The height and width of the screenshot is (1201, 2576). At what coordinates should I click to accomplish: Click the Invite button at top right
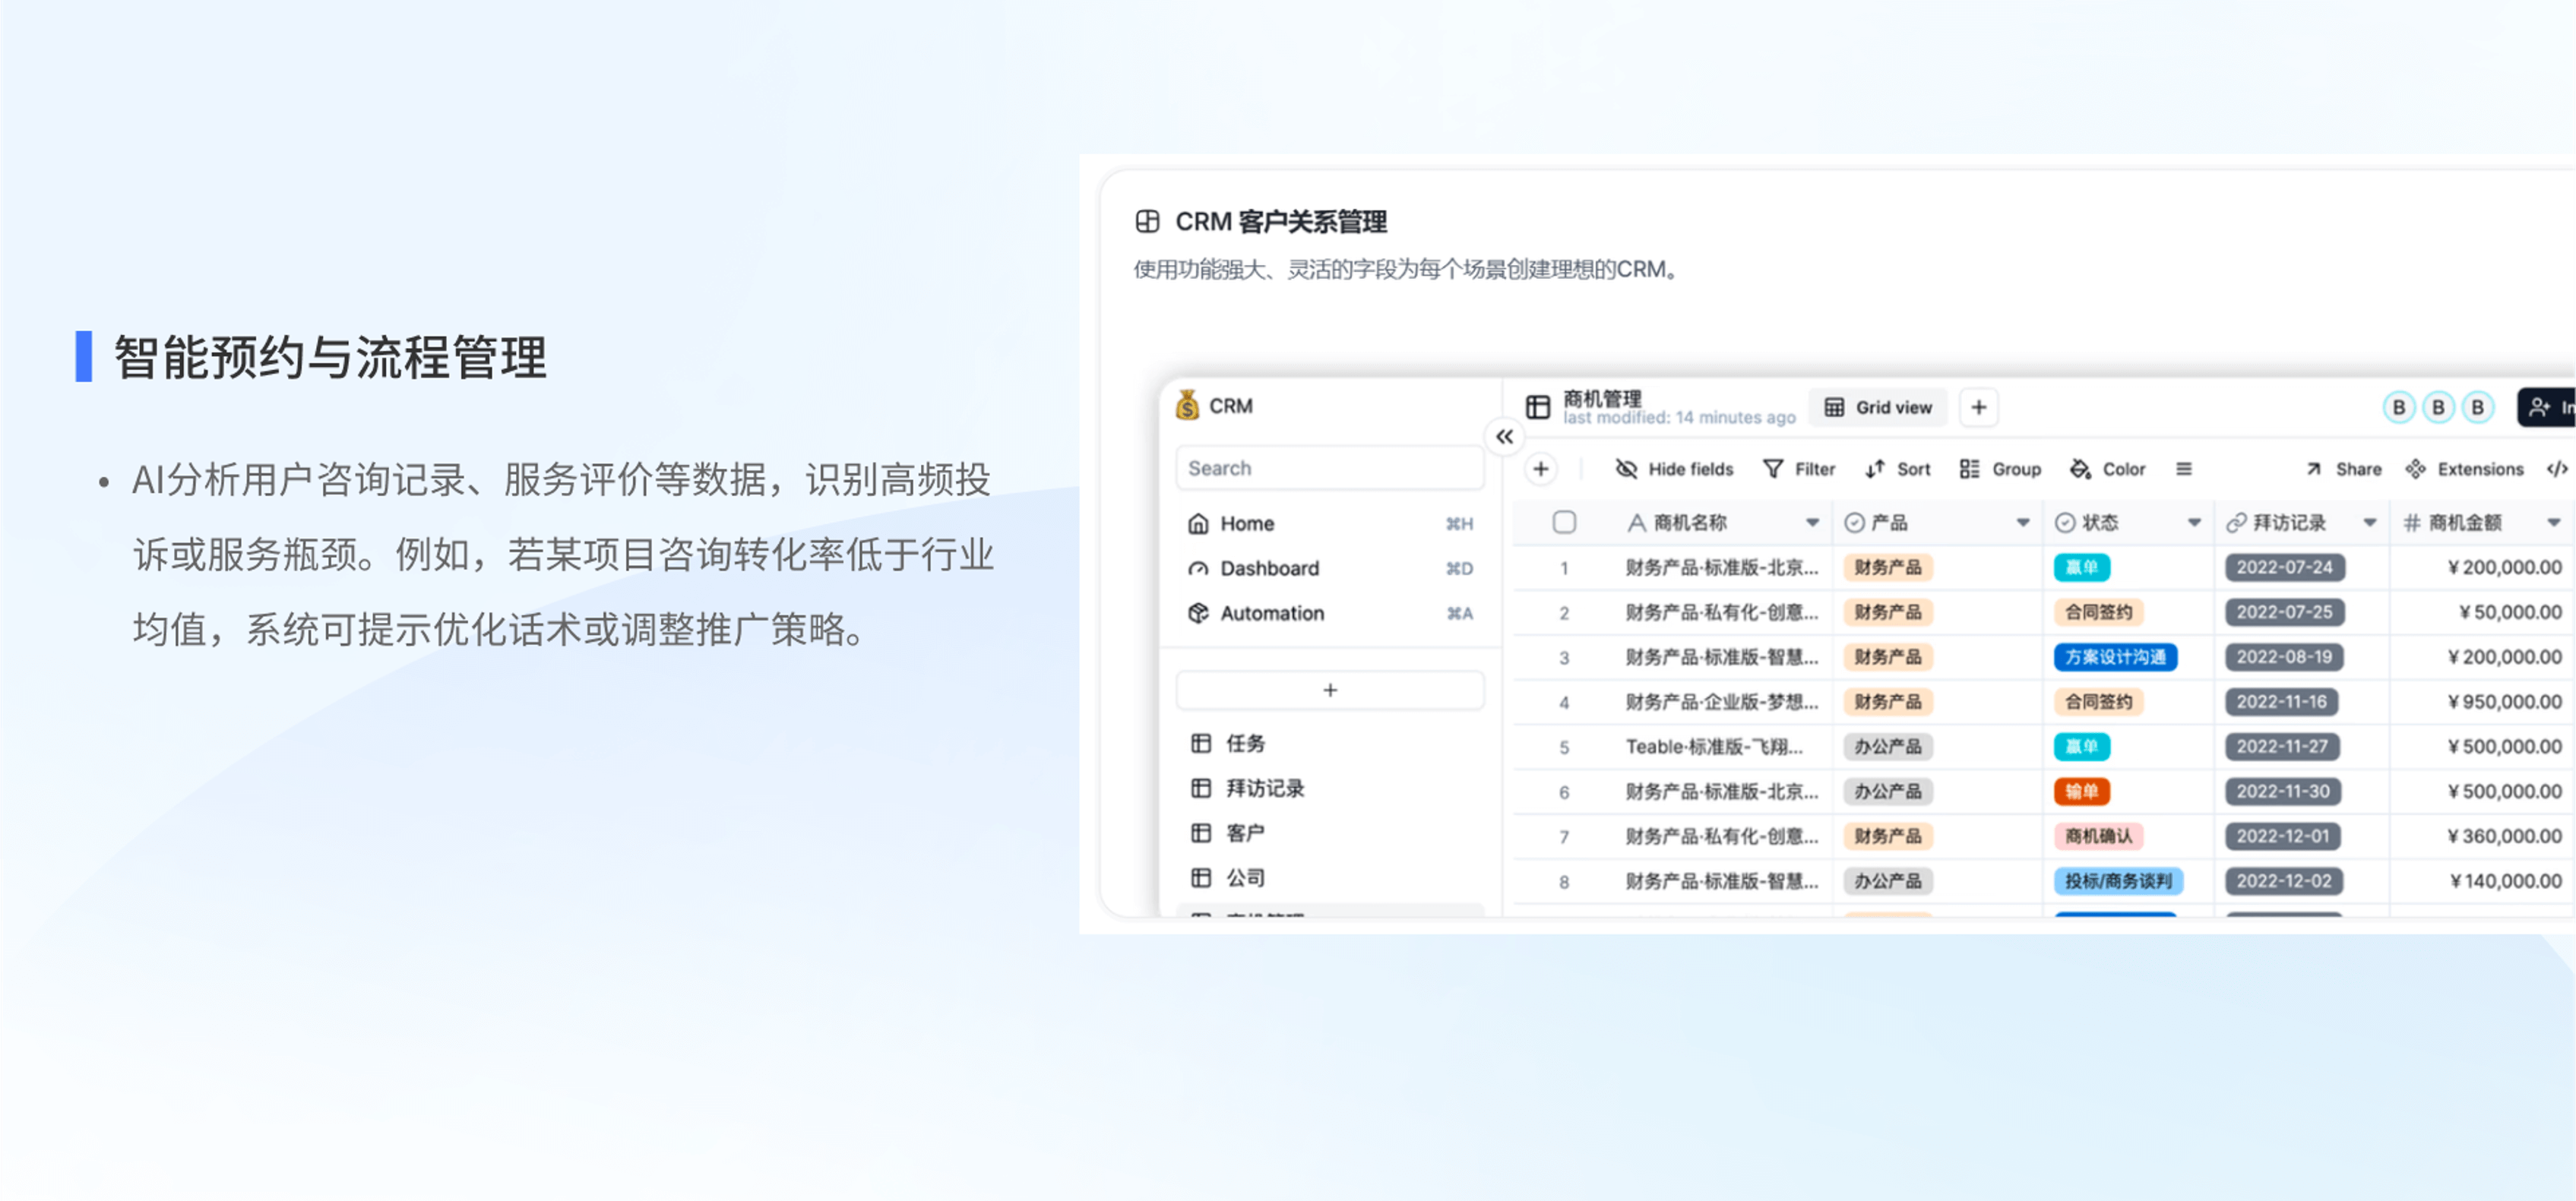[x=2547, y=408]
